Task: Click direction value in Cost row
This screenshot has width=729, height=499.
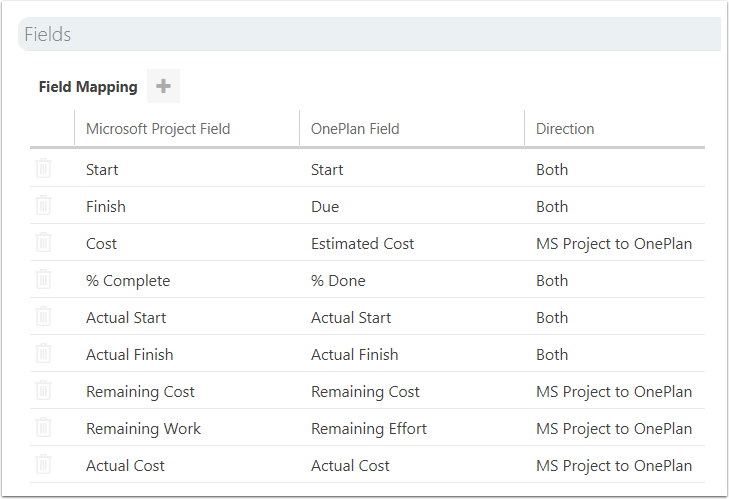Action: [614, 244]
